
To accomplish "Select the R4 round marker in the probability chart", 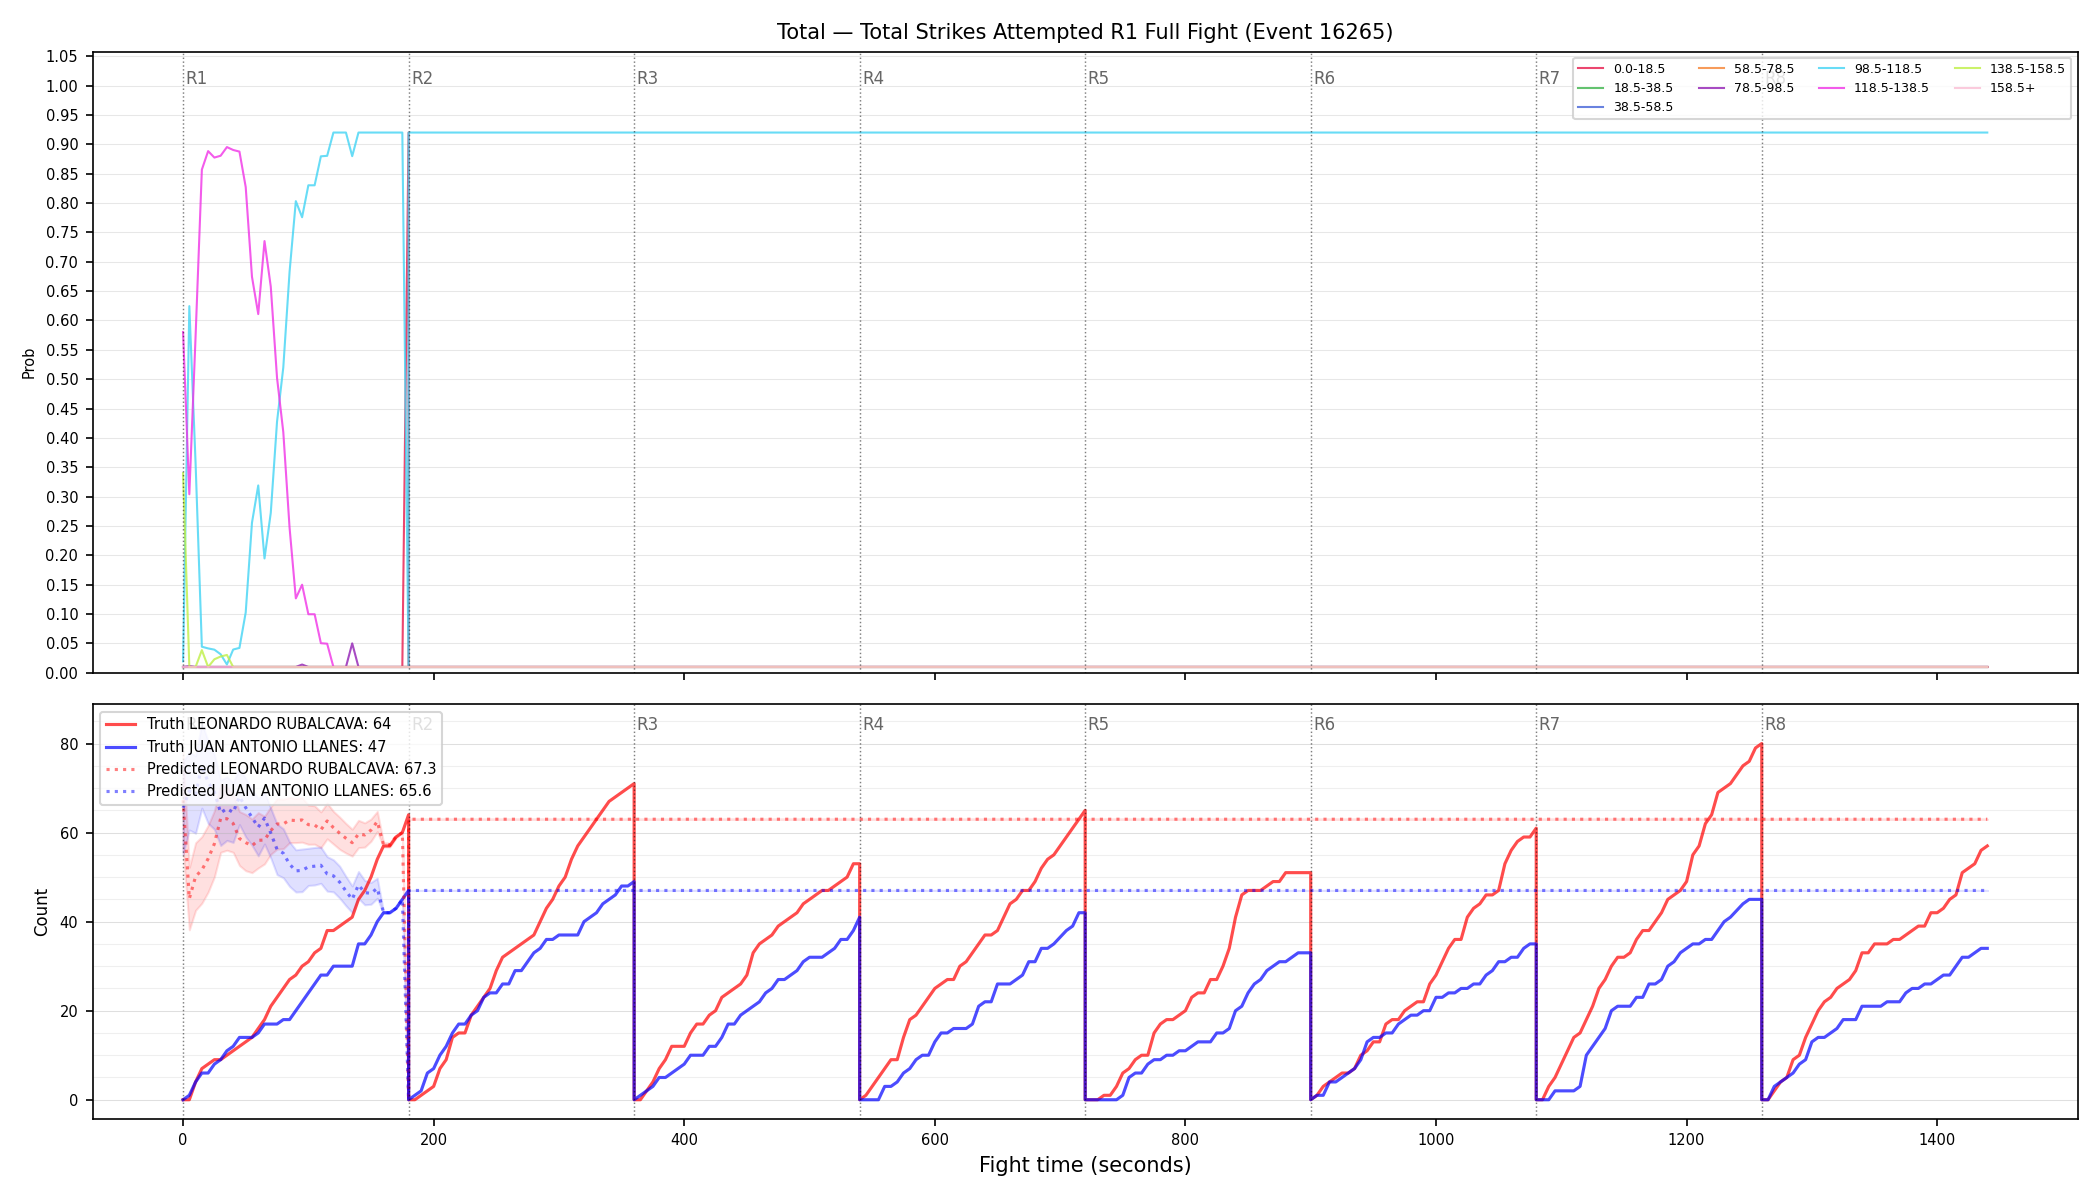I will [873, 78].
